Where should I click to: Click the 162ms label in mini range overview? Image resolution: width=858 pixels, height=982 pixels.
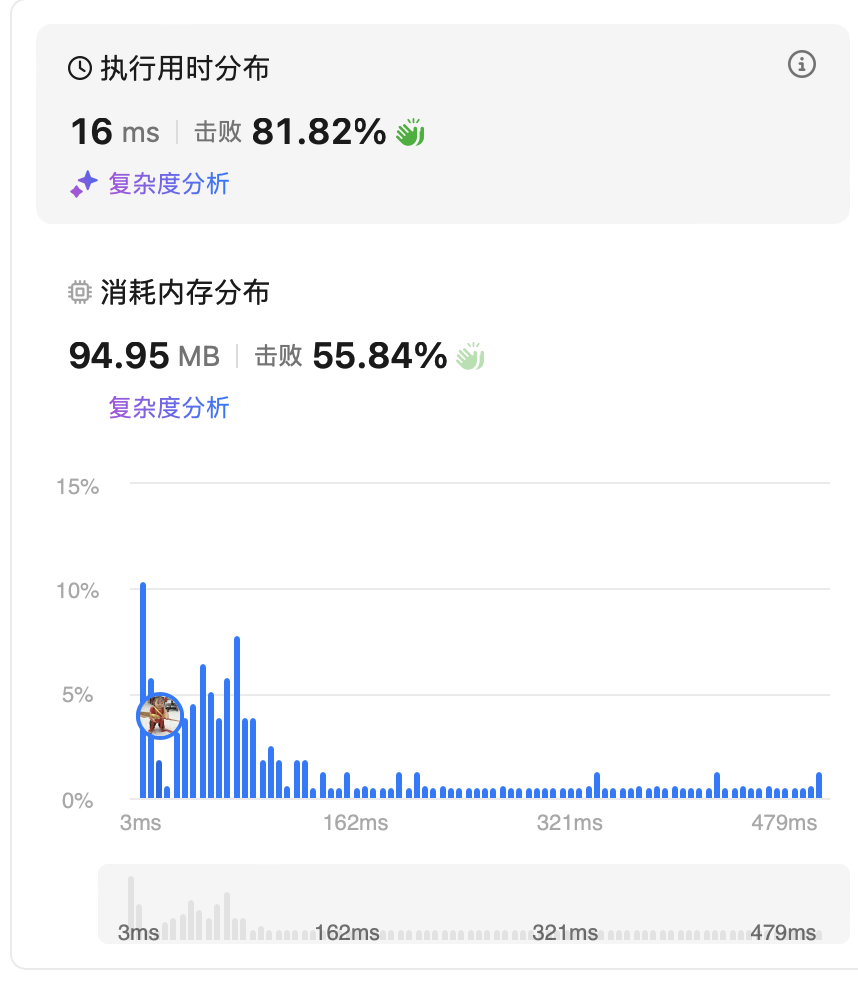347,933
